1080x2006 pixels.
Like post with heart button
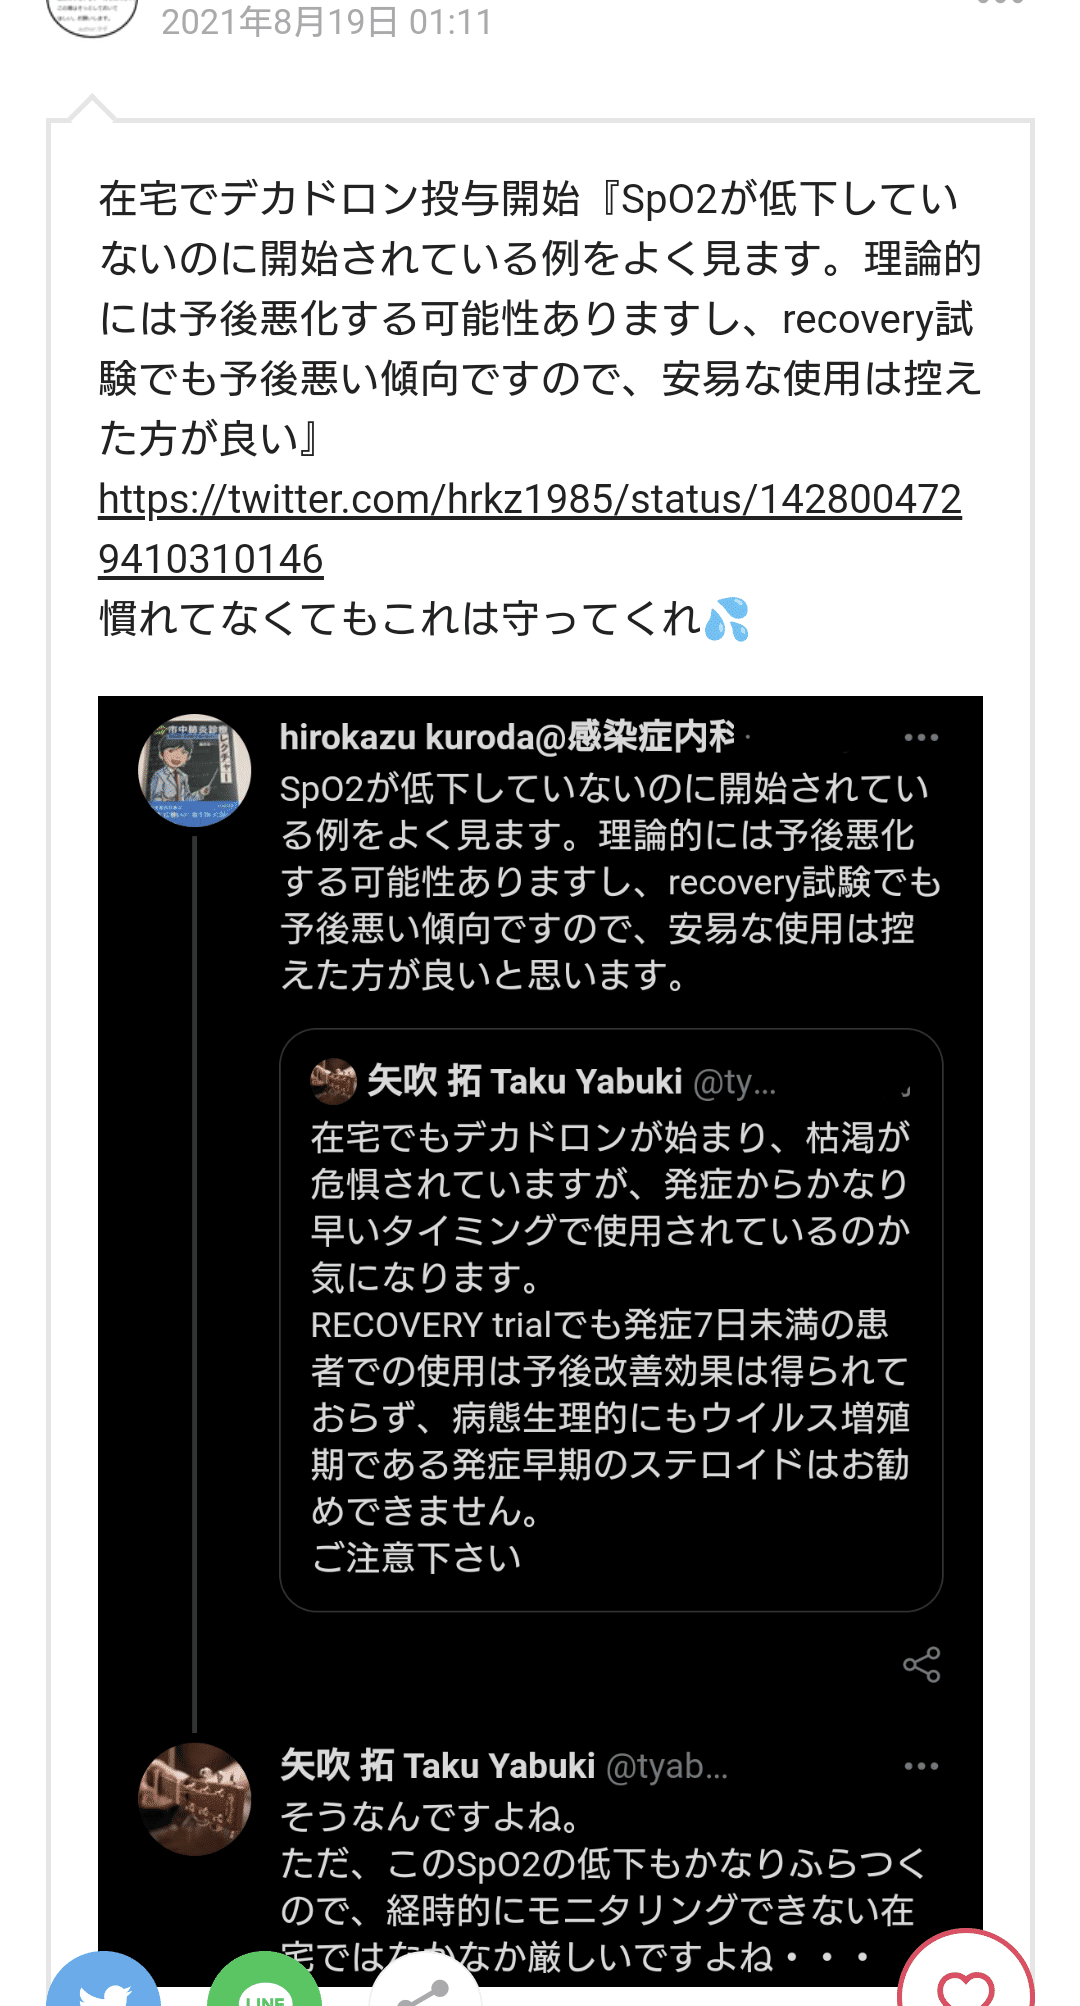click(965, 1980)
